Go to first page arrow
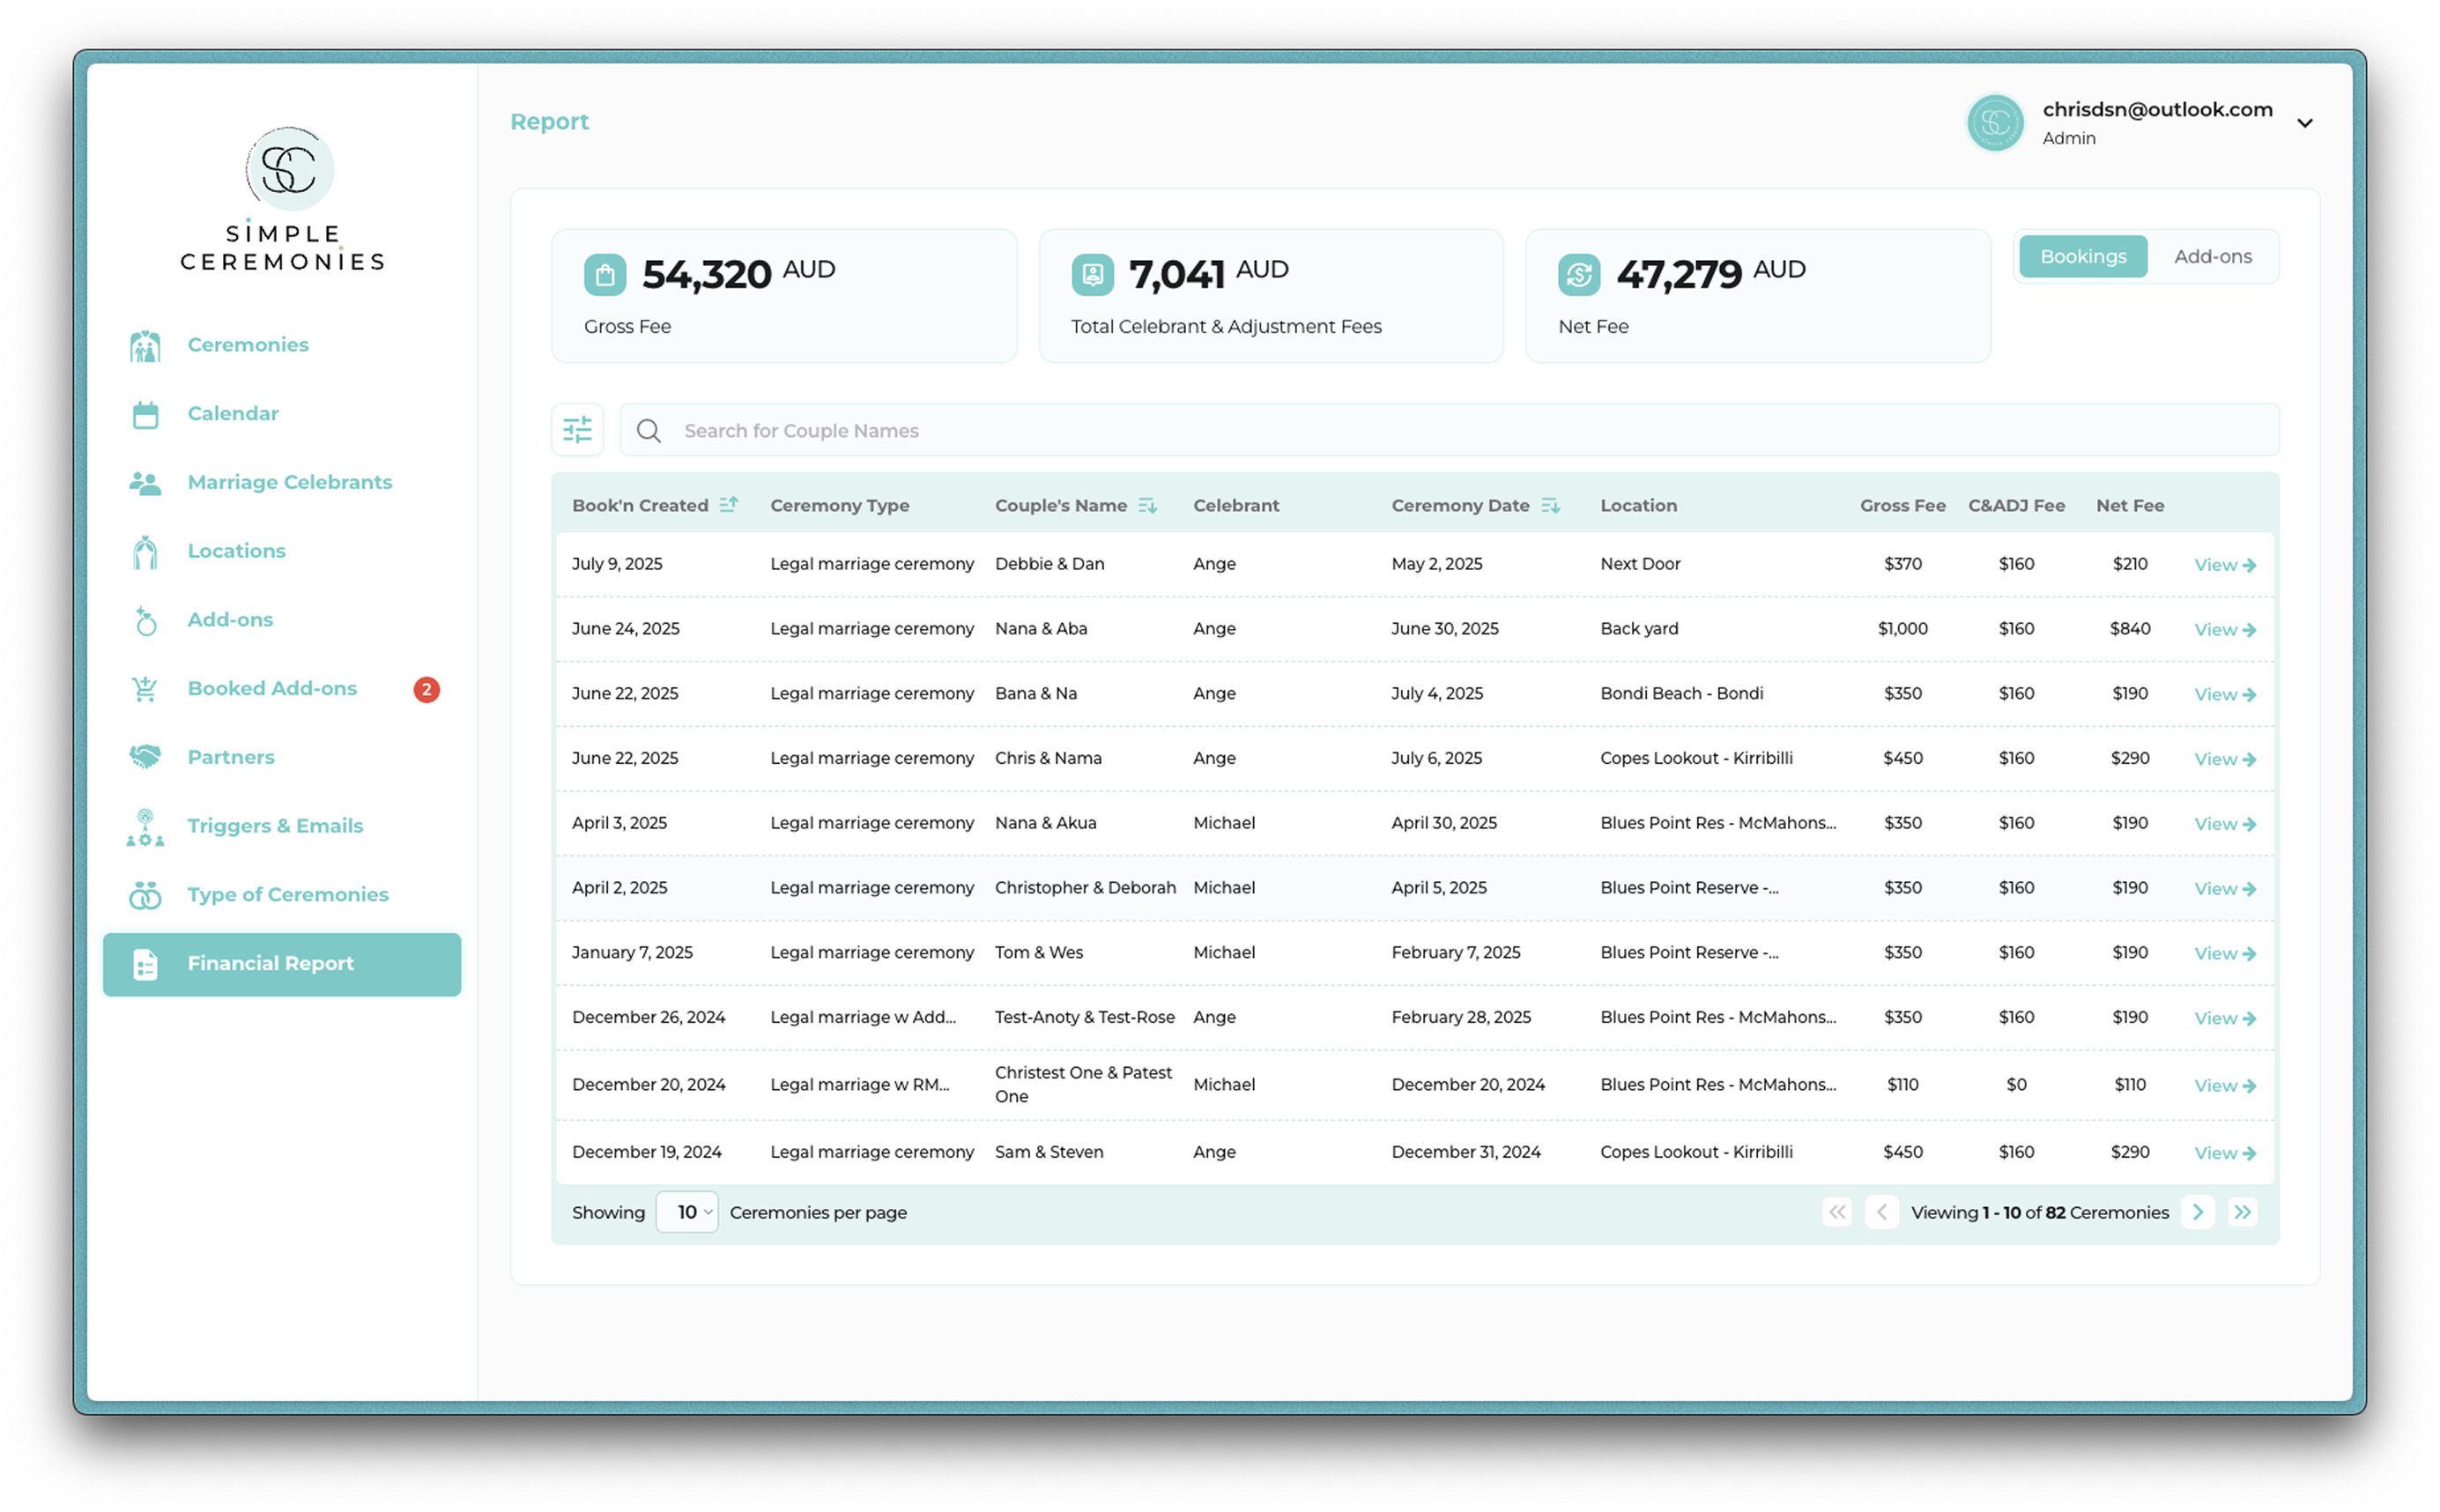2440x1512 pixels. click(1838, 1213)
